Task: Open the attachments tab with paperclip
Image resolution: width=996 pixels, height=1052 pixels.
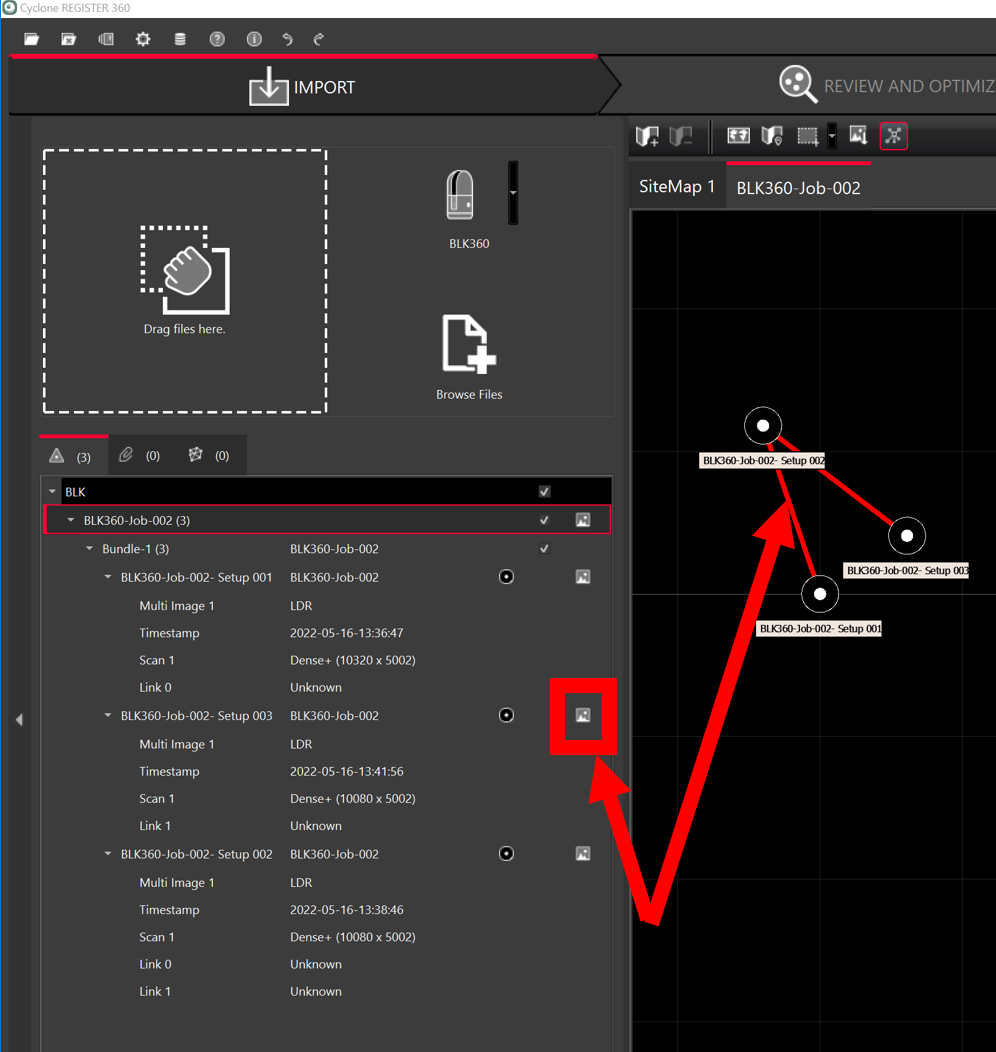Action: pyautogui.click(x=138, y=455)
